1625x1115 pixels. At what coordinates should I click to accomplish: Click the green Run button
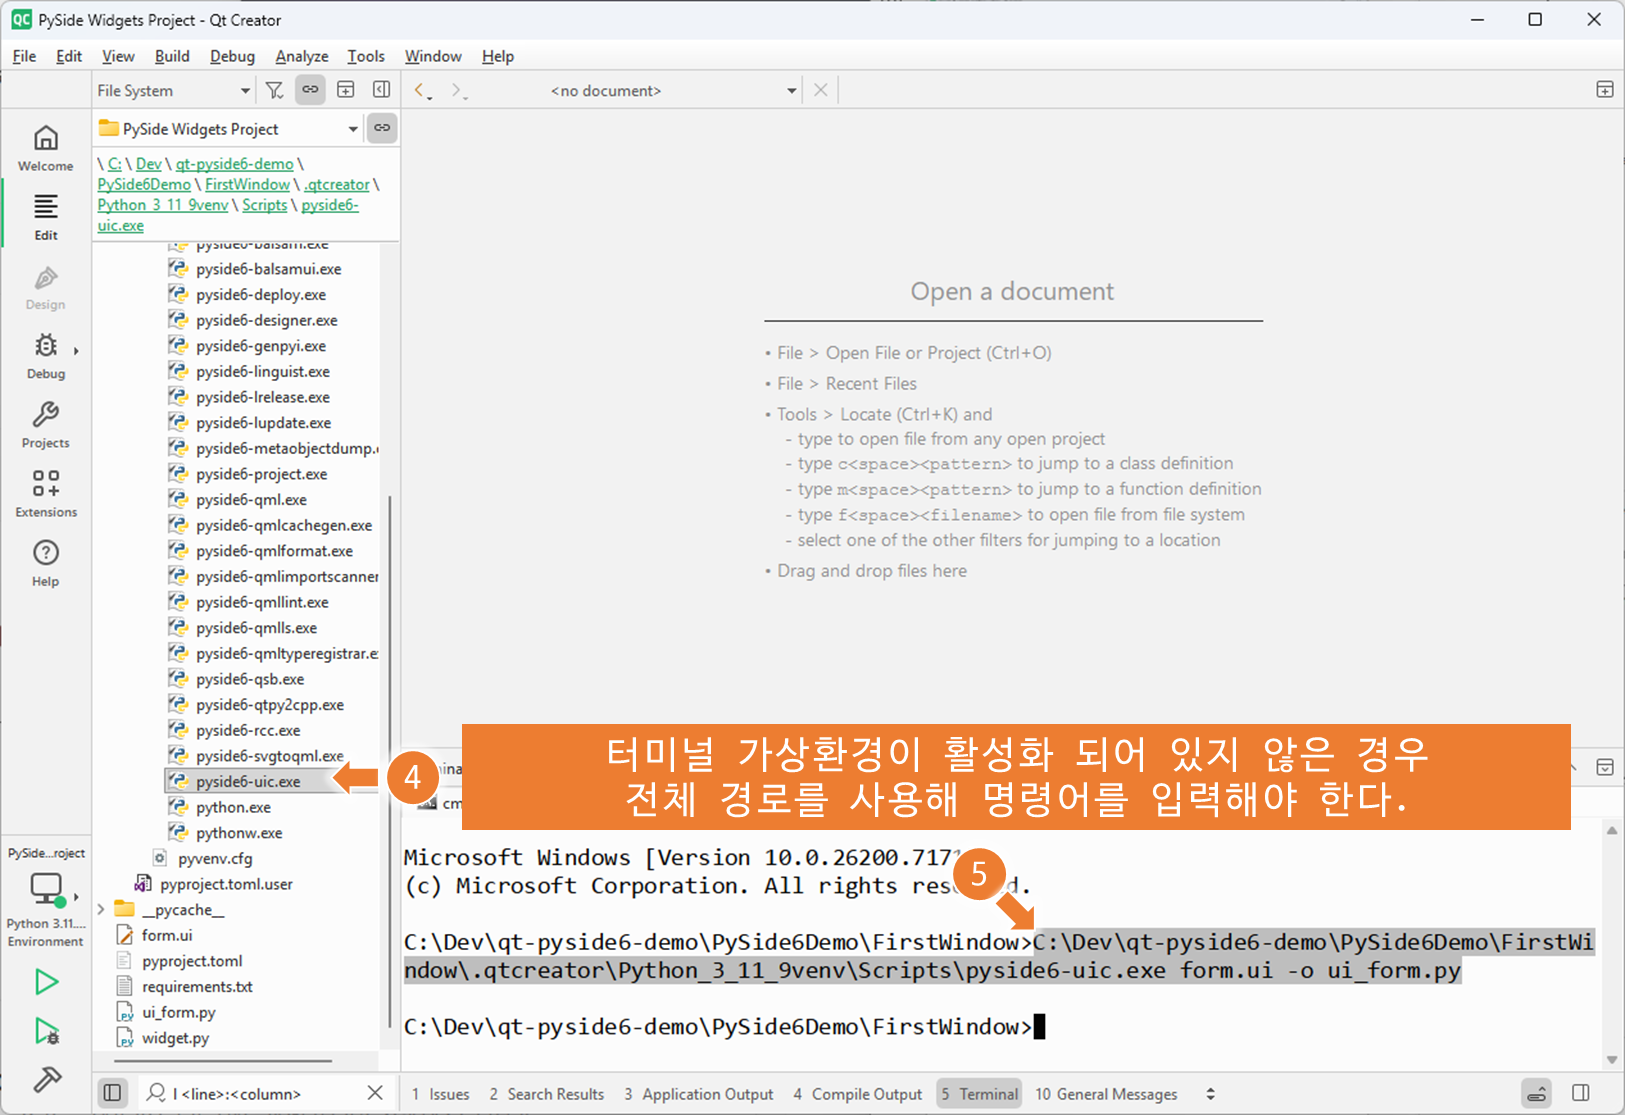tap(46, 982)
